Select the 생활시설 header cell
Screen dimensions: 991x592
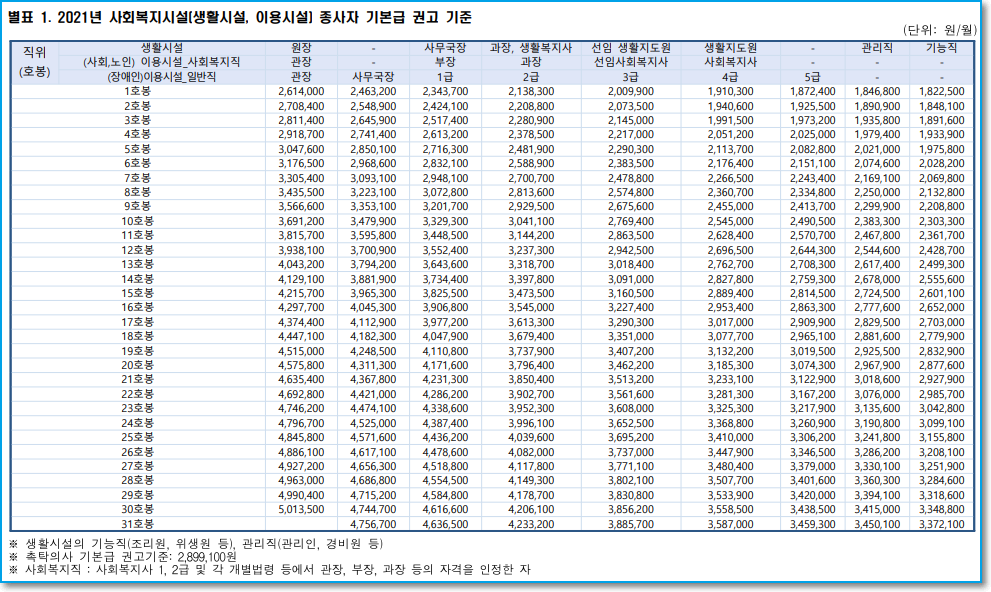point(162,48)
